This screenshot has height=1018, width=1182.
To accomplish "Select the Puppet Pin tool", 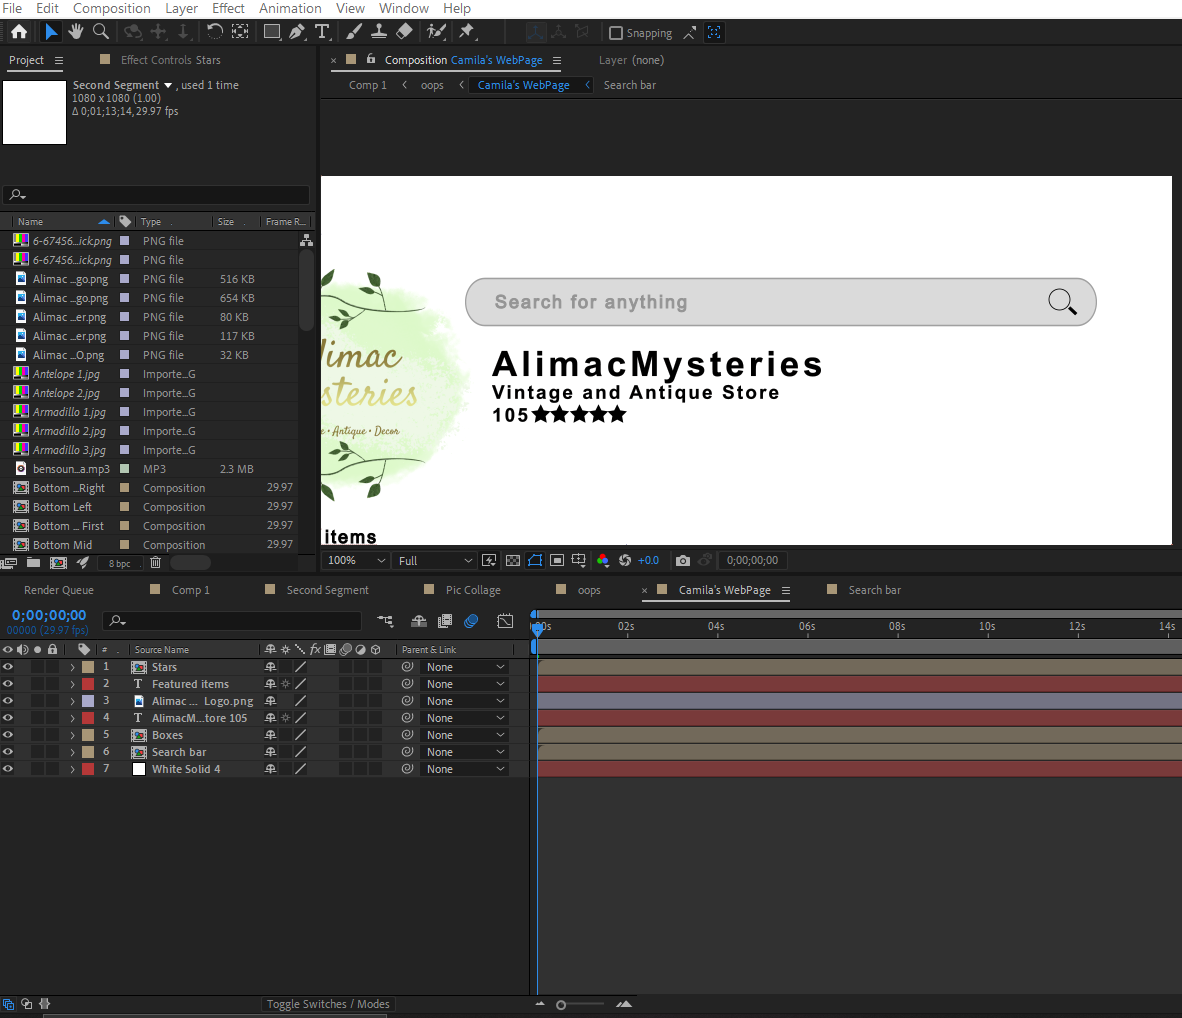I will point(466,32).
